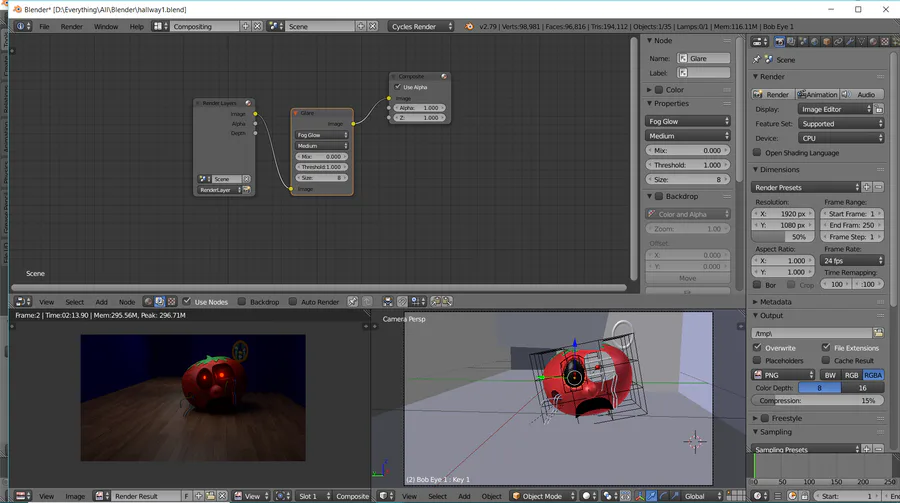This screenshot has height=503, width=900.
Task: Open the Cycles Render engine dropdown
Action: pos(421,26)
